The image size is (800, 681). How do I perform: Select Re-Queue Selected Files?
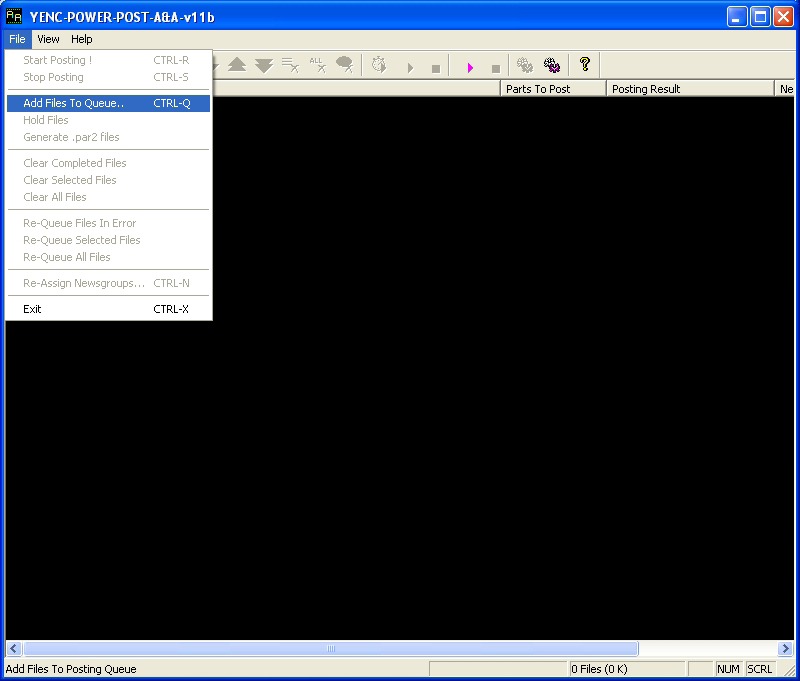point(109,240)
